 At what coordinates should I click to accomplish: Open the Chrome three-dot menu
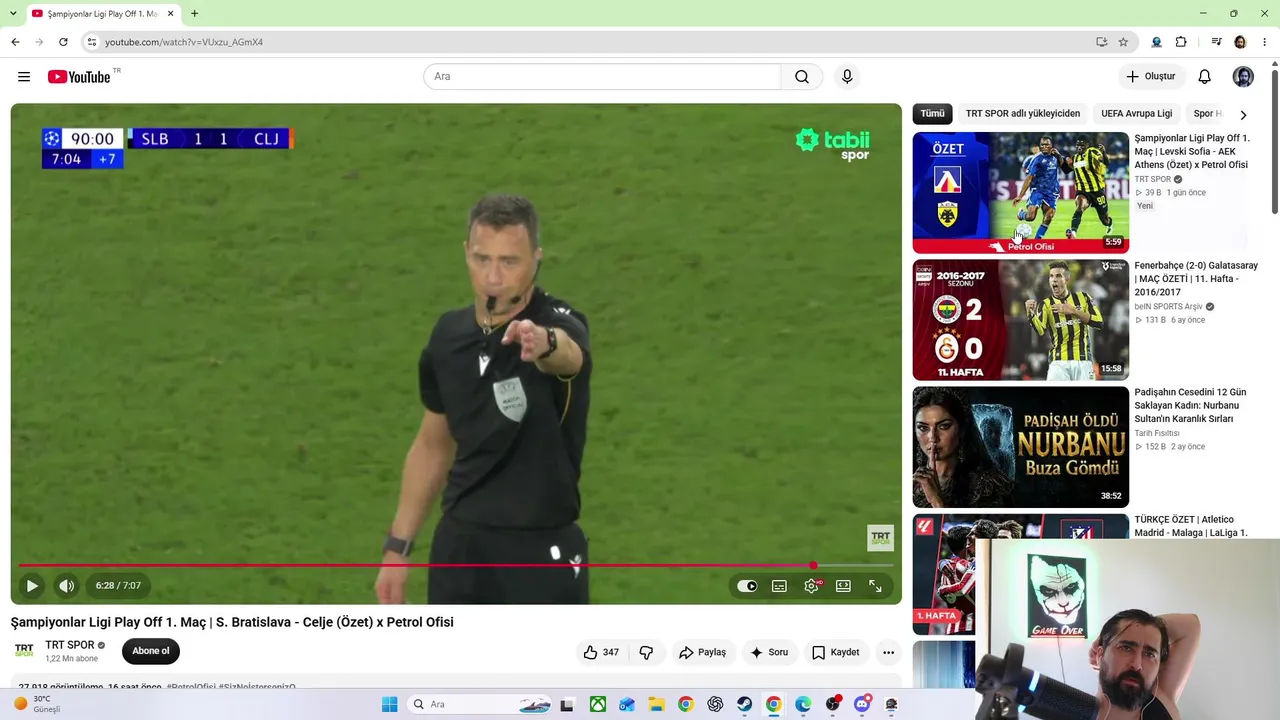(1265, 42)
